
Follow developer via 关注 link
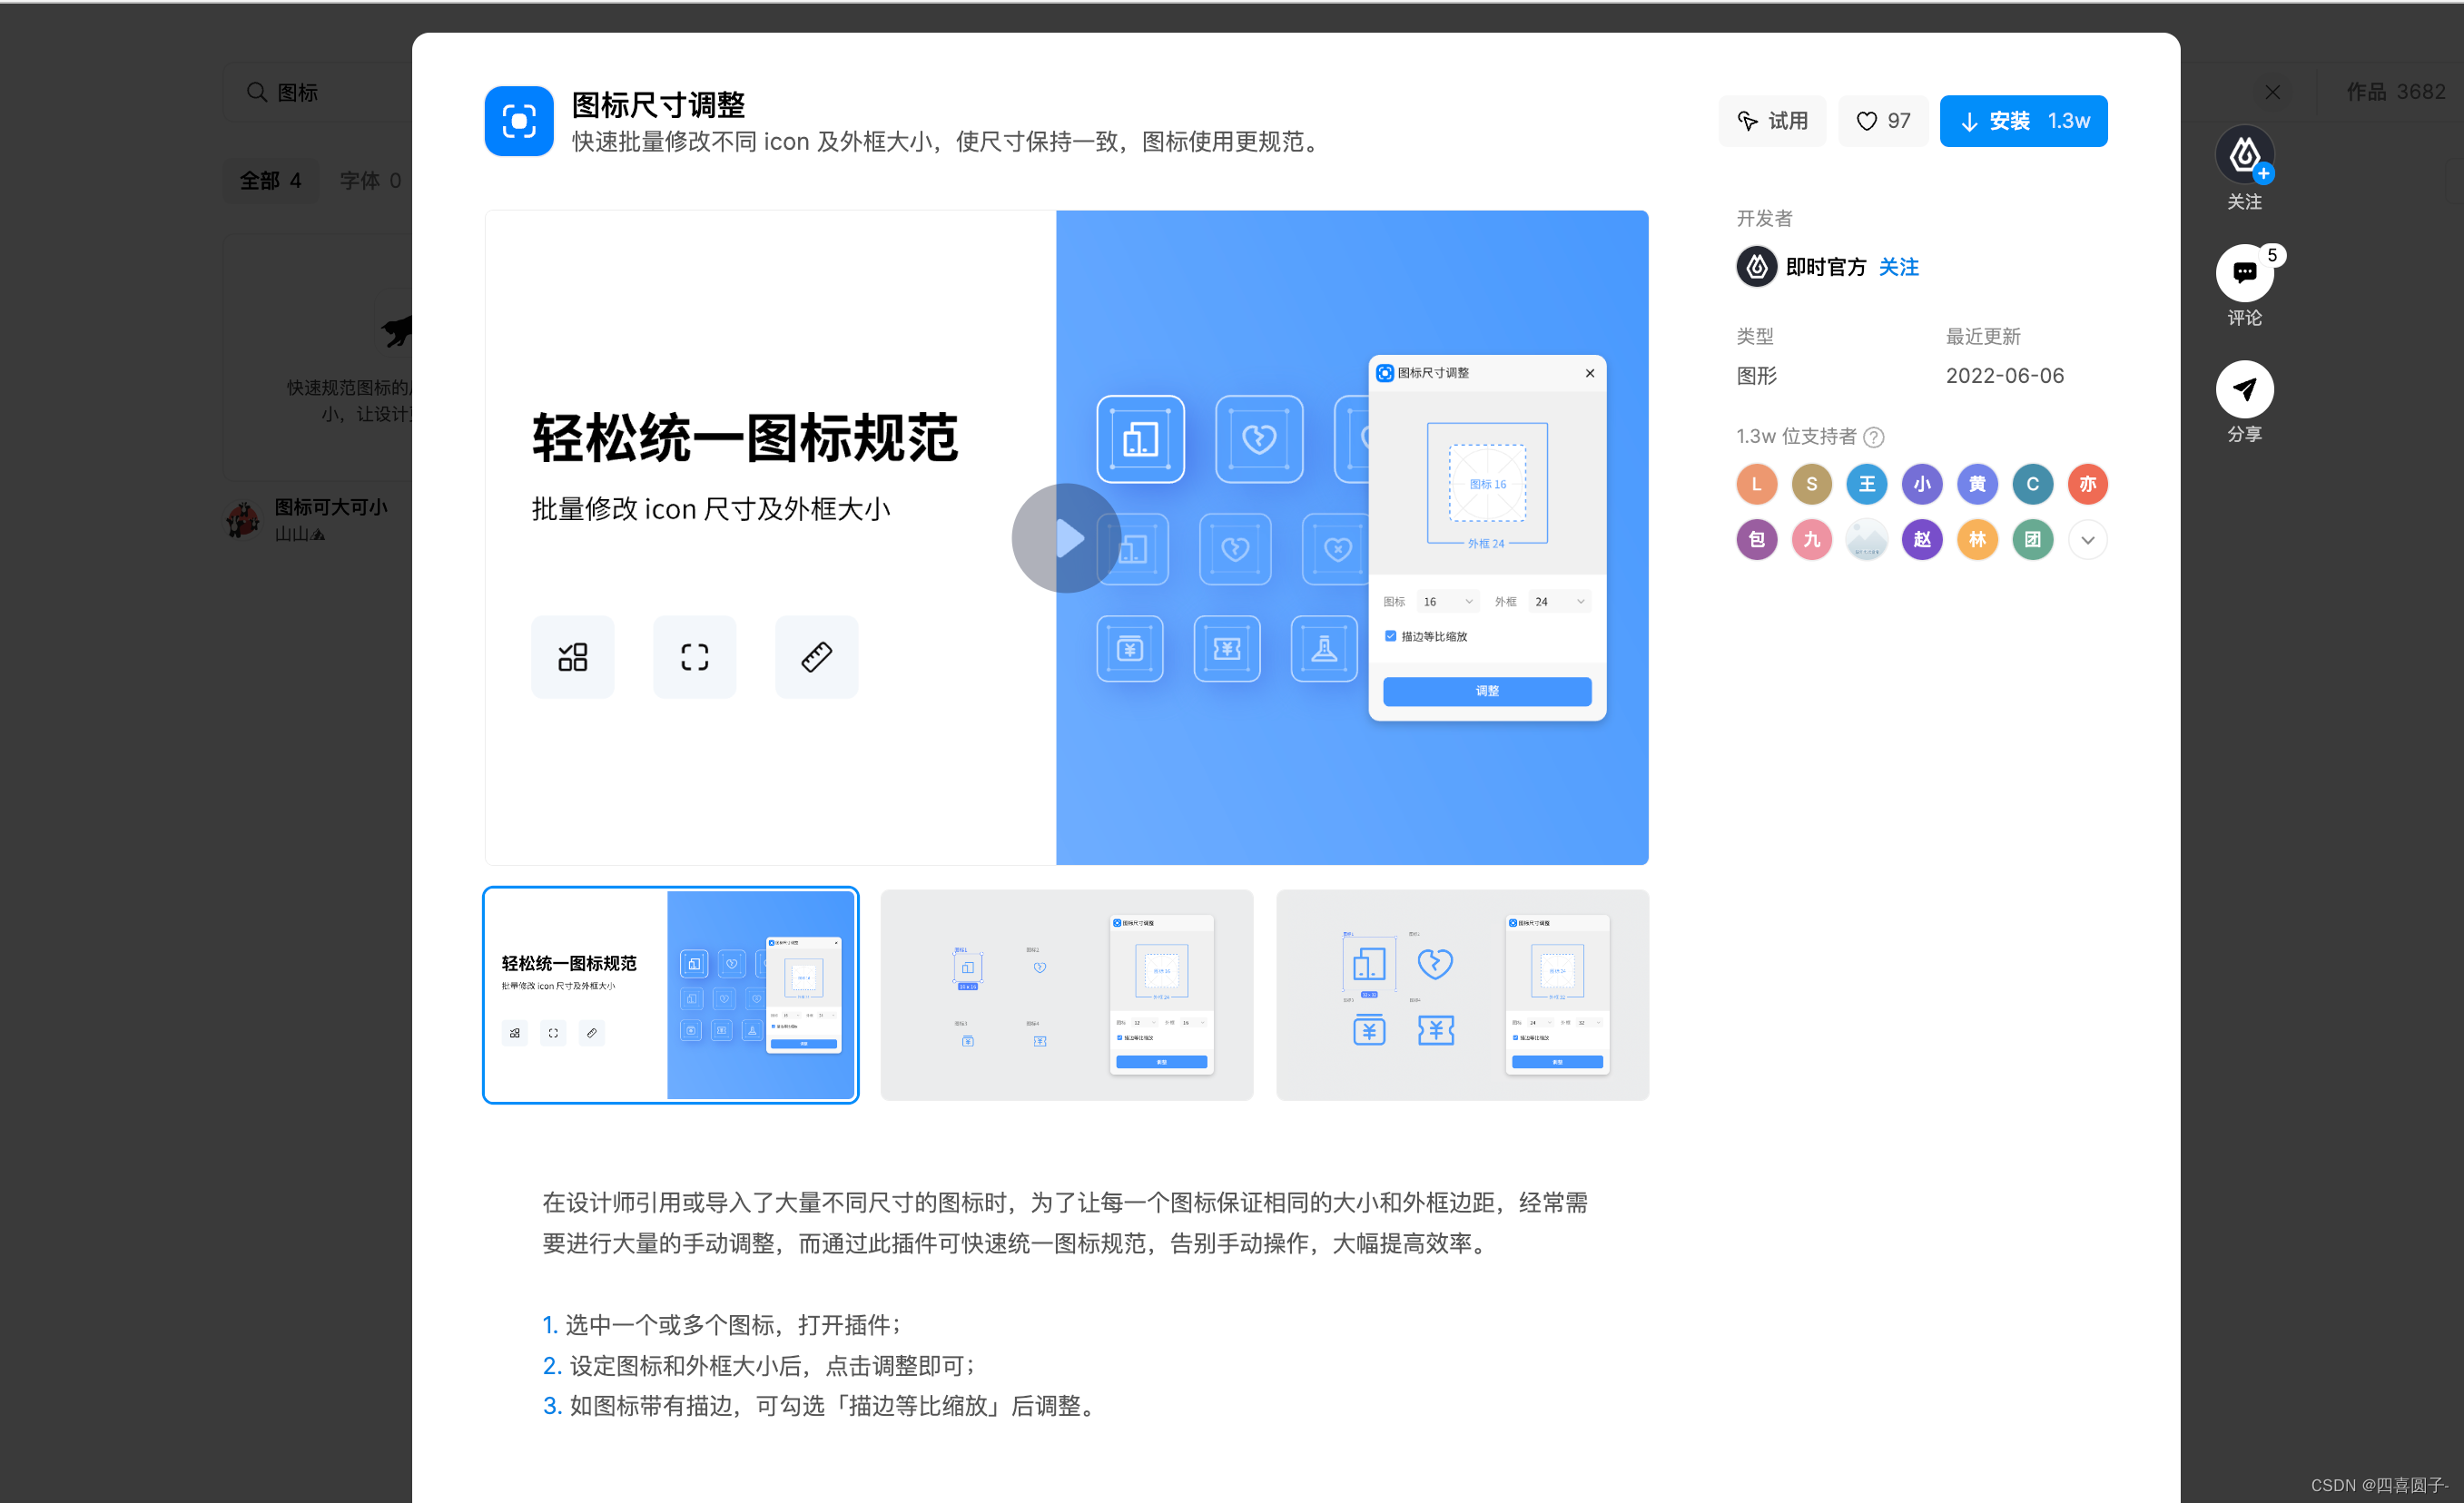[x=1898, y=267]
